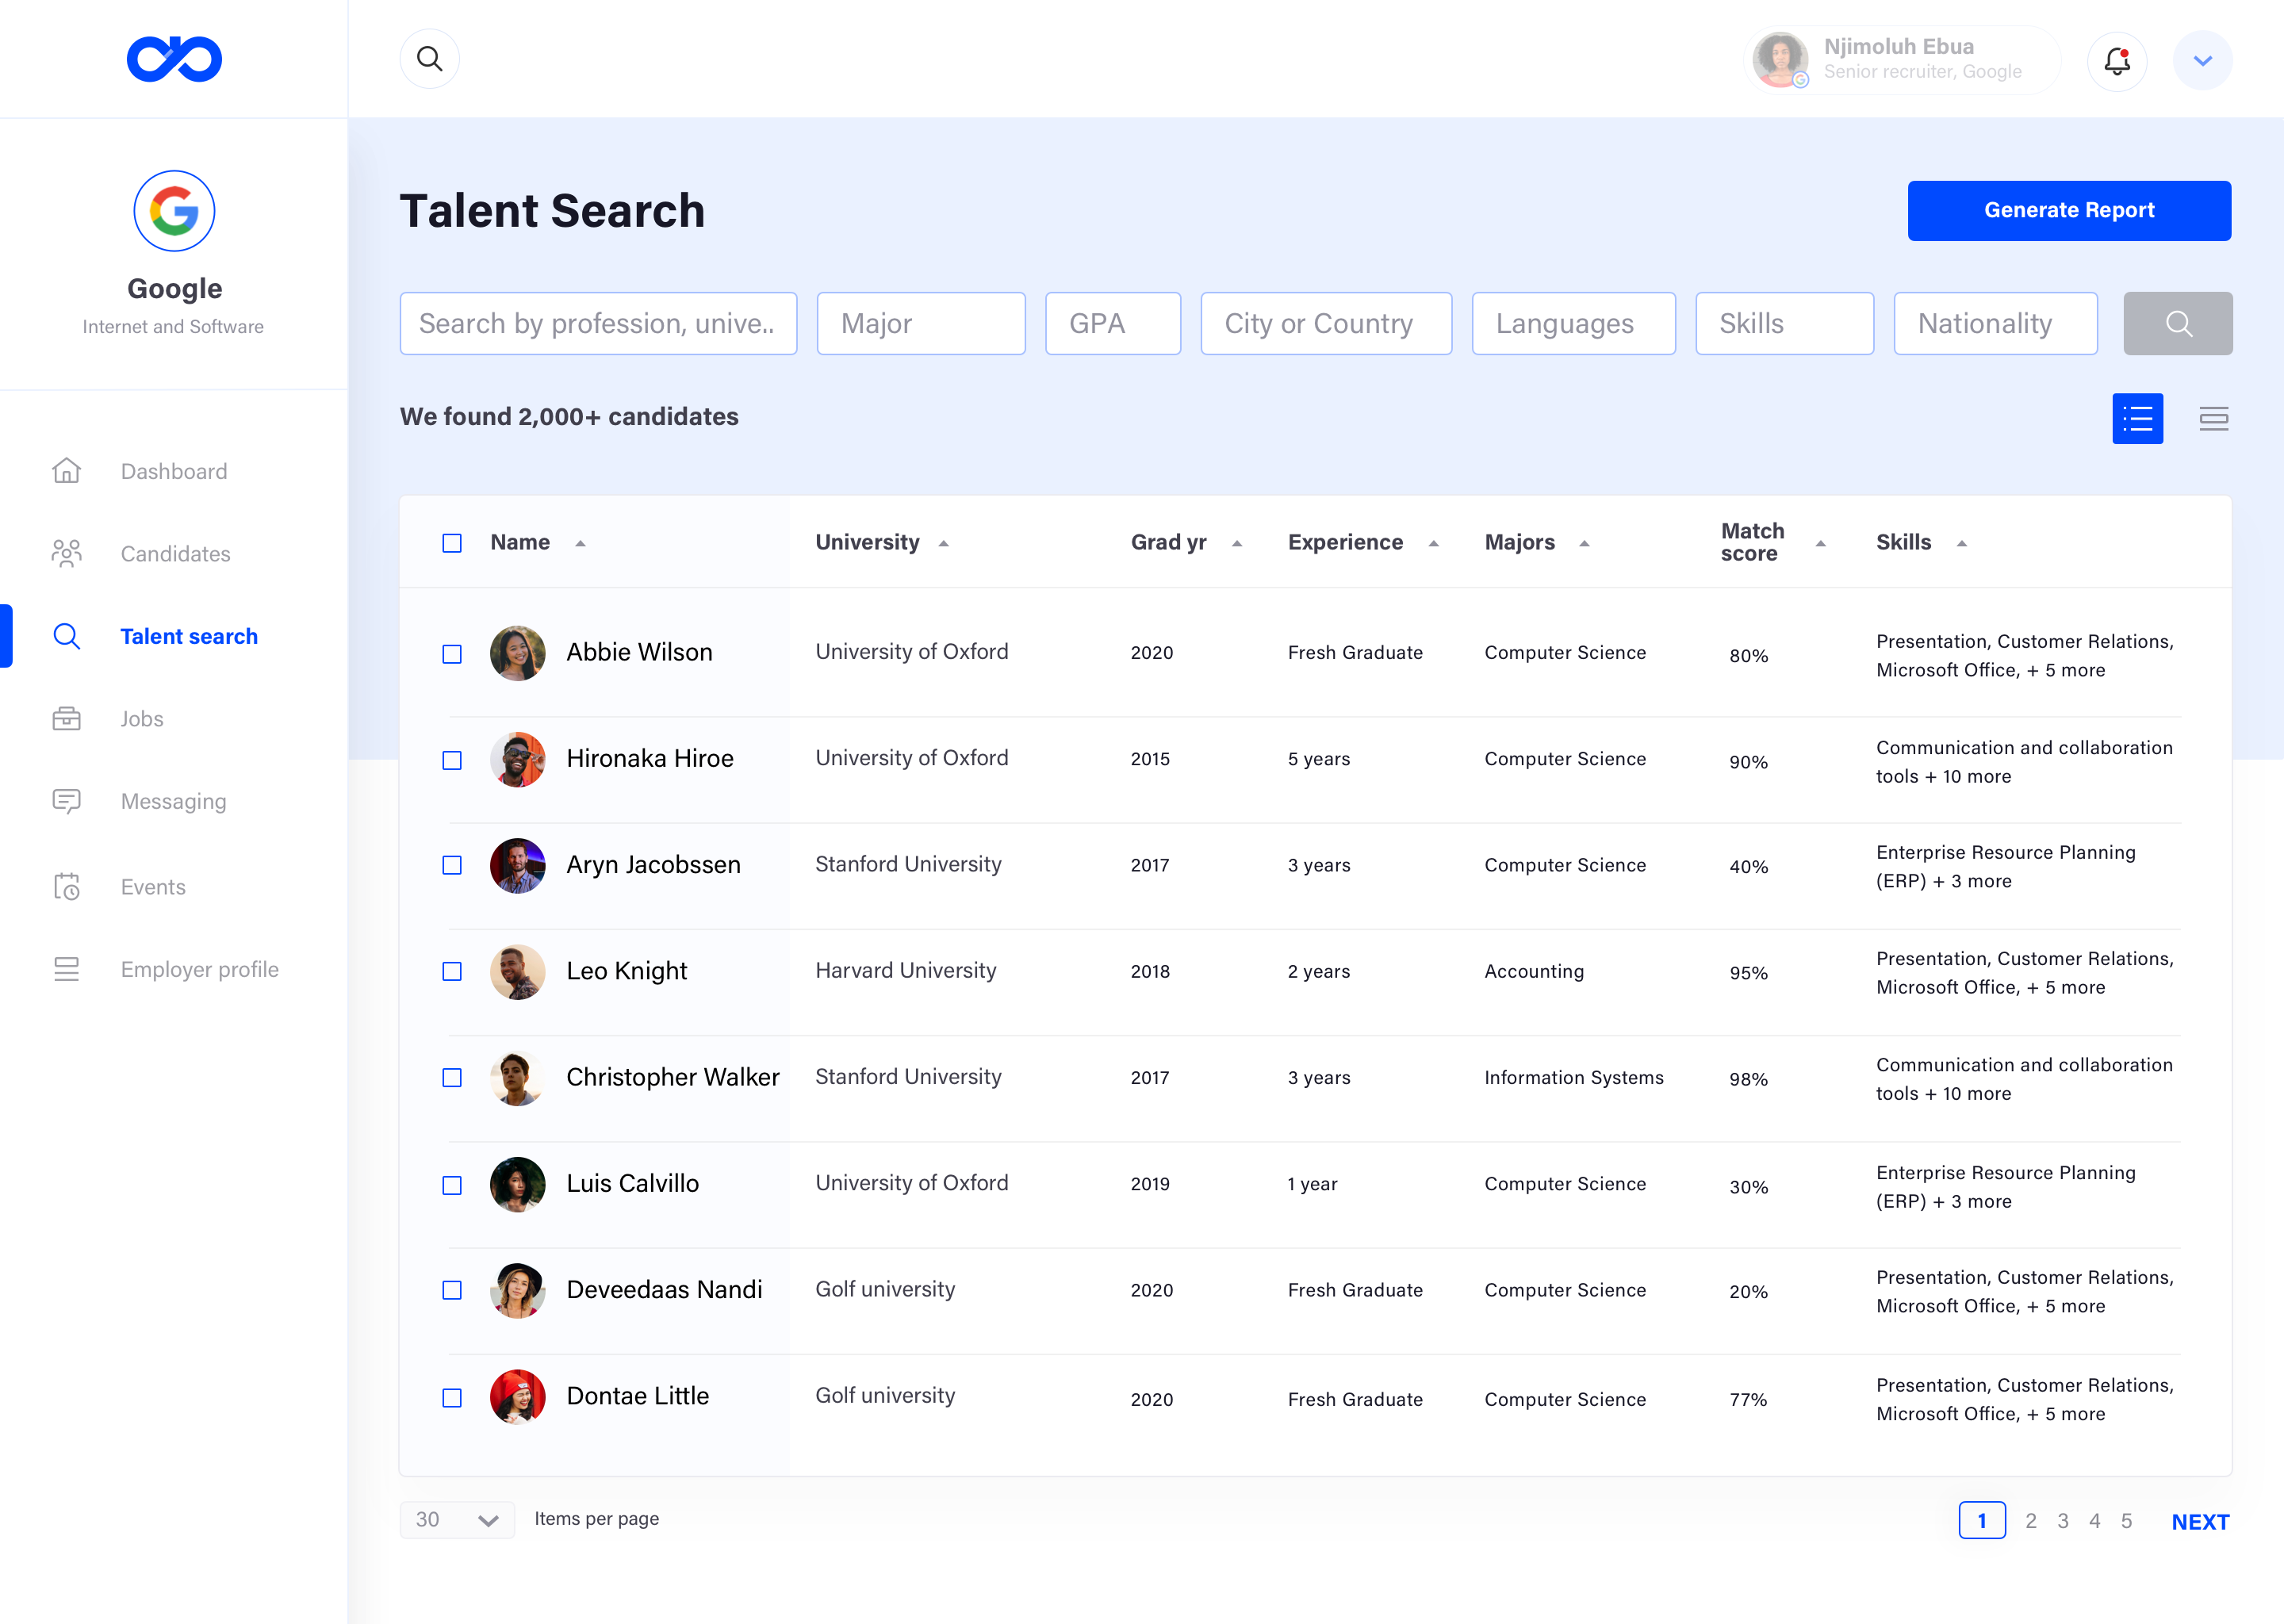Check the select-all checkbox in table header
The width and height of the screenshot is (2284, 1624).
[451, 542]
